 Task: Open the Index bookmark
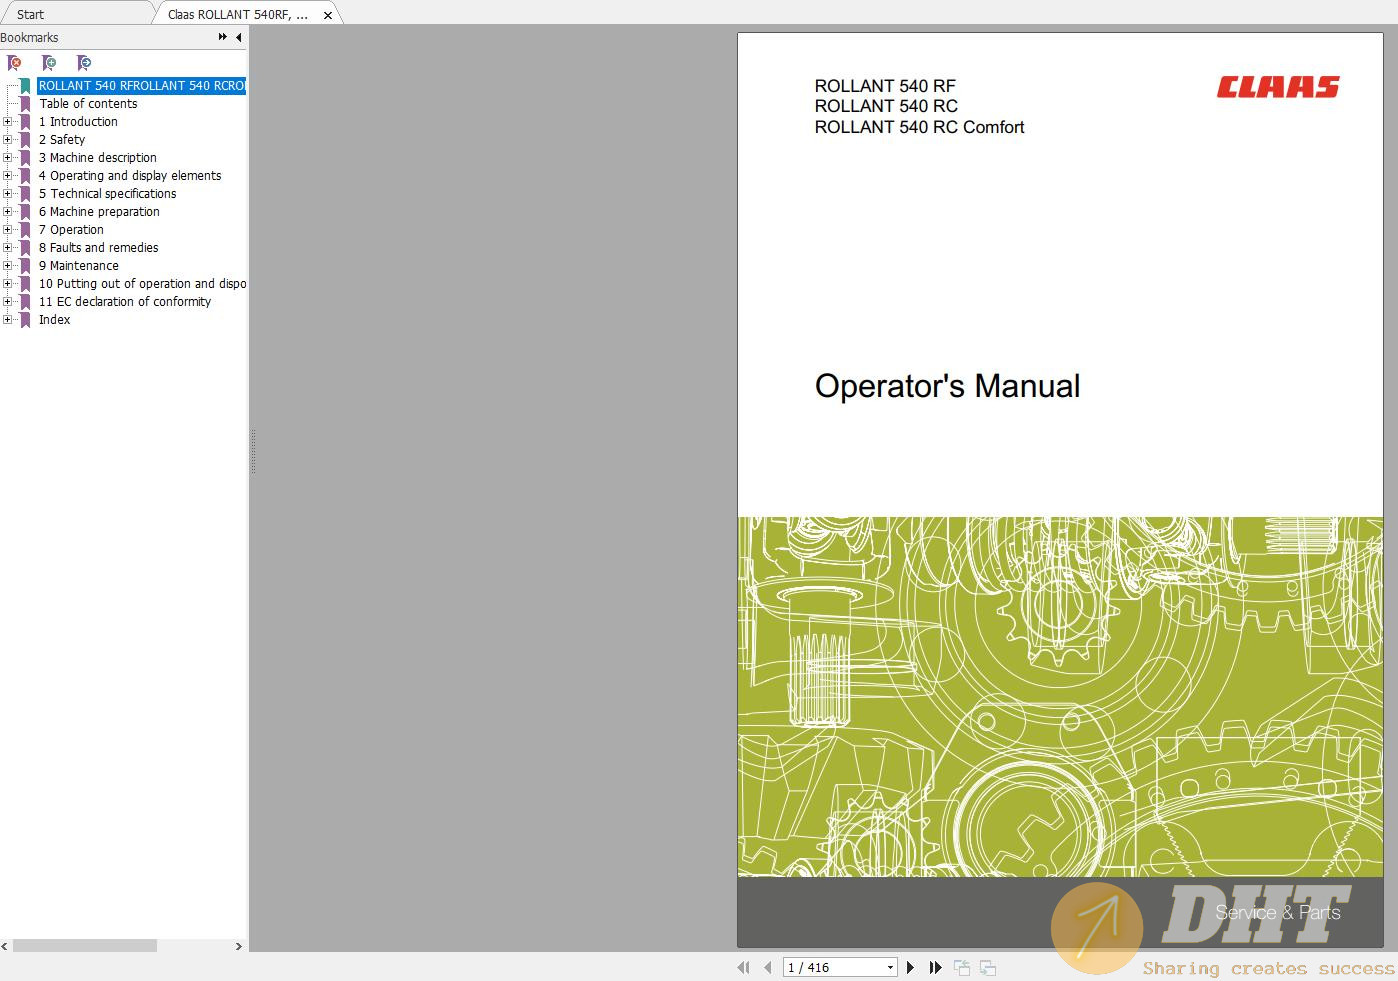click(x=55, y=320)
